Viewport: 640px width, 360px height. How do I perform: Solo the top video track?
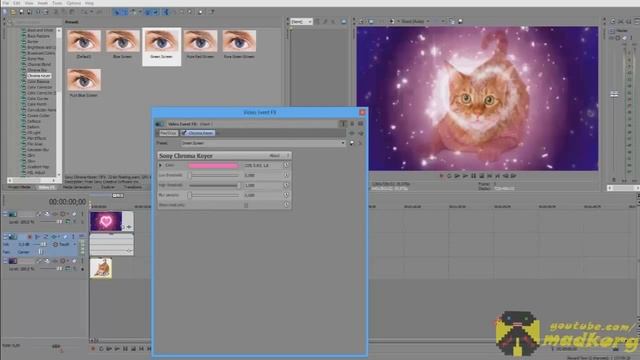click(x=82, y=214)
